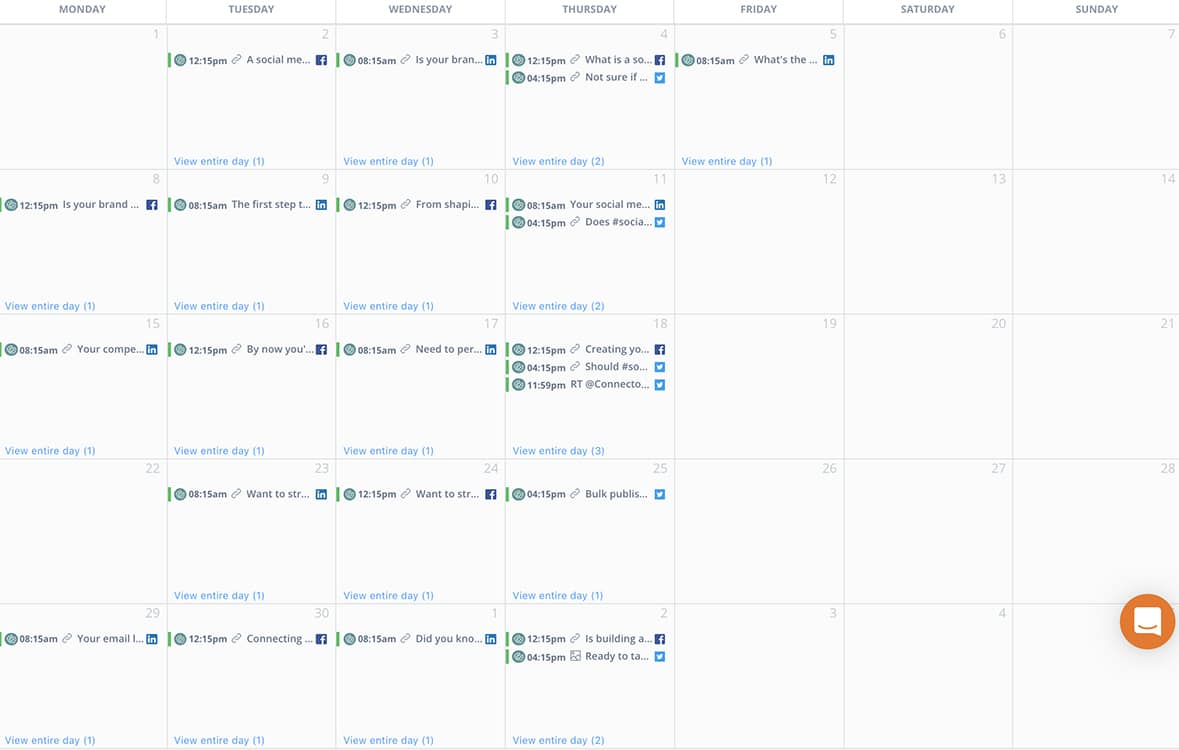Click profile avatar on "RT @Connecto..." post
The width and height of the screenshot is (1179, 750).
pos(518,384)
